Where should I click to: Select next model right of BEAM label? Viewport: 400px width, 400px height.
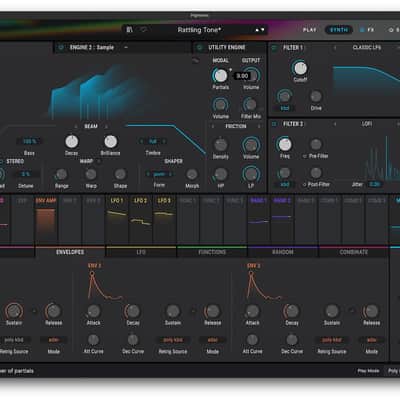click(x=106, y=126)
